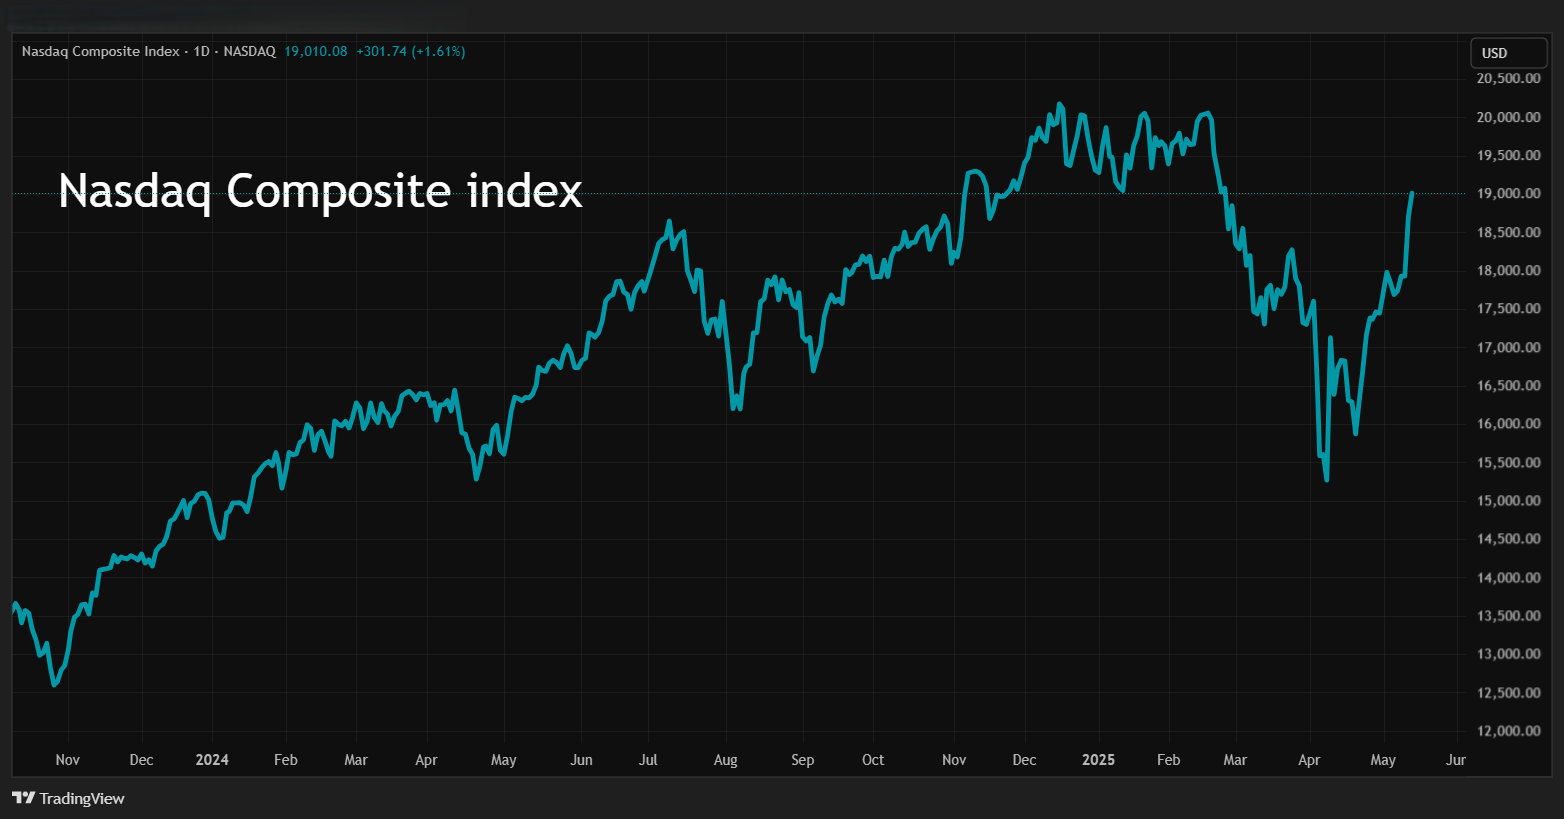Click the Sep label on the time axis
The height and width of the screenshot is (819, 1564).
(x=802, y=760)
